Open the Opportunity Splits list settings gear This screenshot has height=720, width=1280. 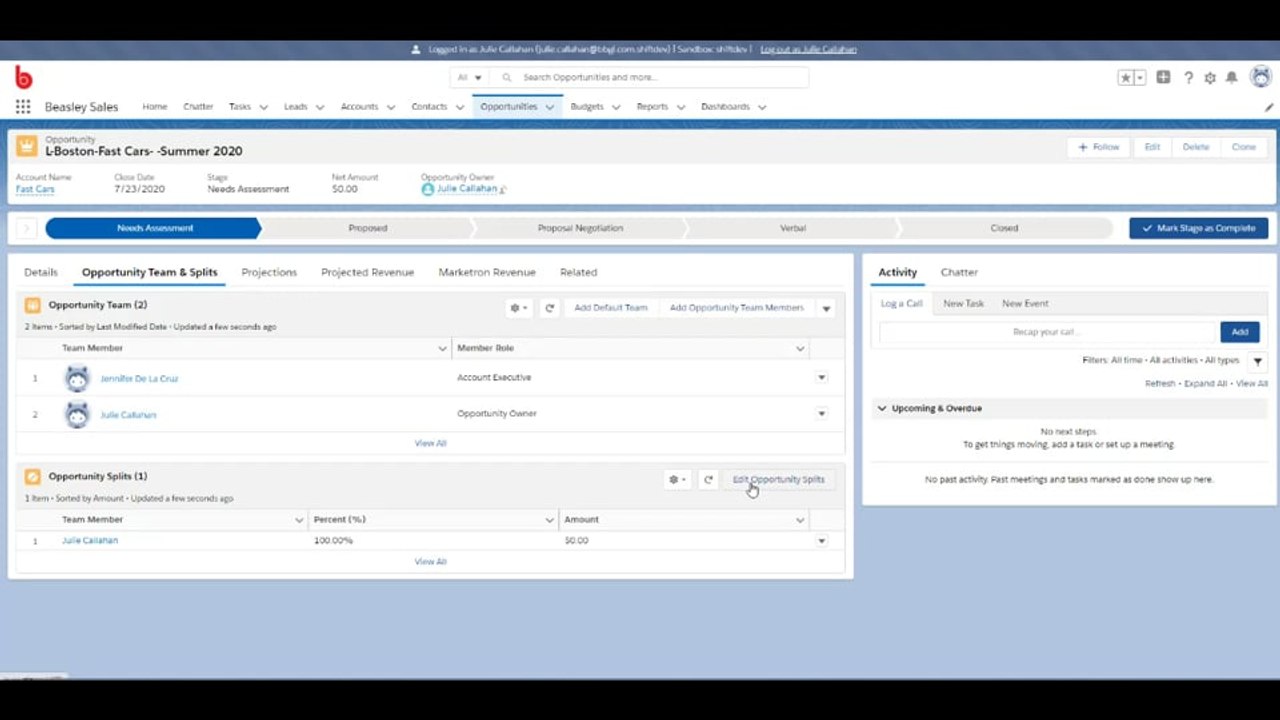tap(677, 480)
